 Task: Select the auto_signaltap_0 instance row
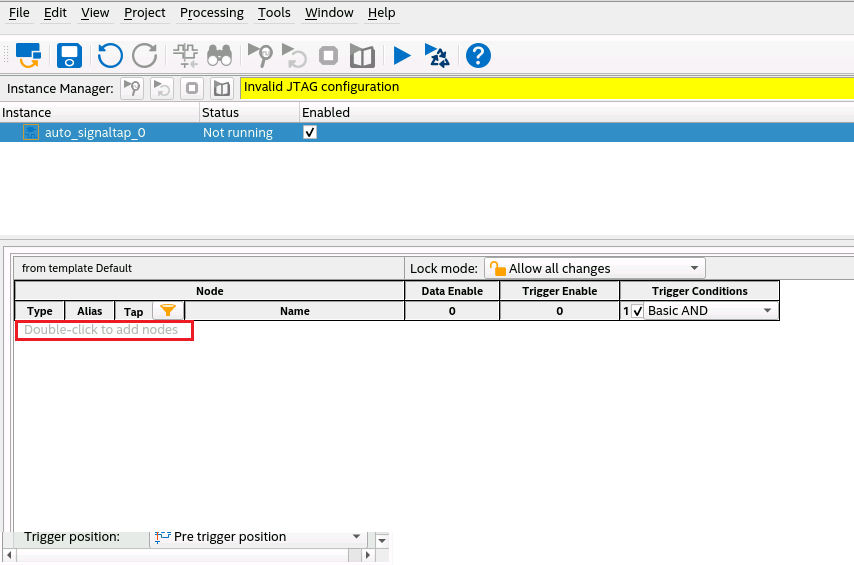click(x=95, y=132)
